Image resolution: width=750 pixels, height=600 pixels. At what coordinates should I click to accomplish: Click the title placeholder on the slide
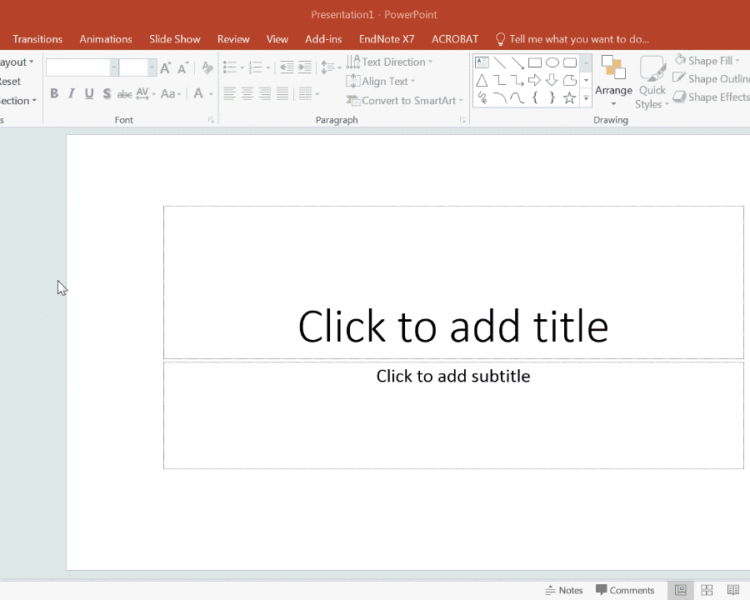[x=453, y=326]
